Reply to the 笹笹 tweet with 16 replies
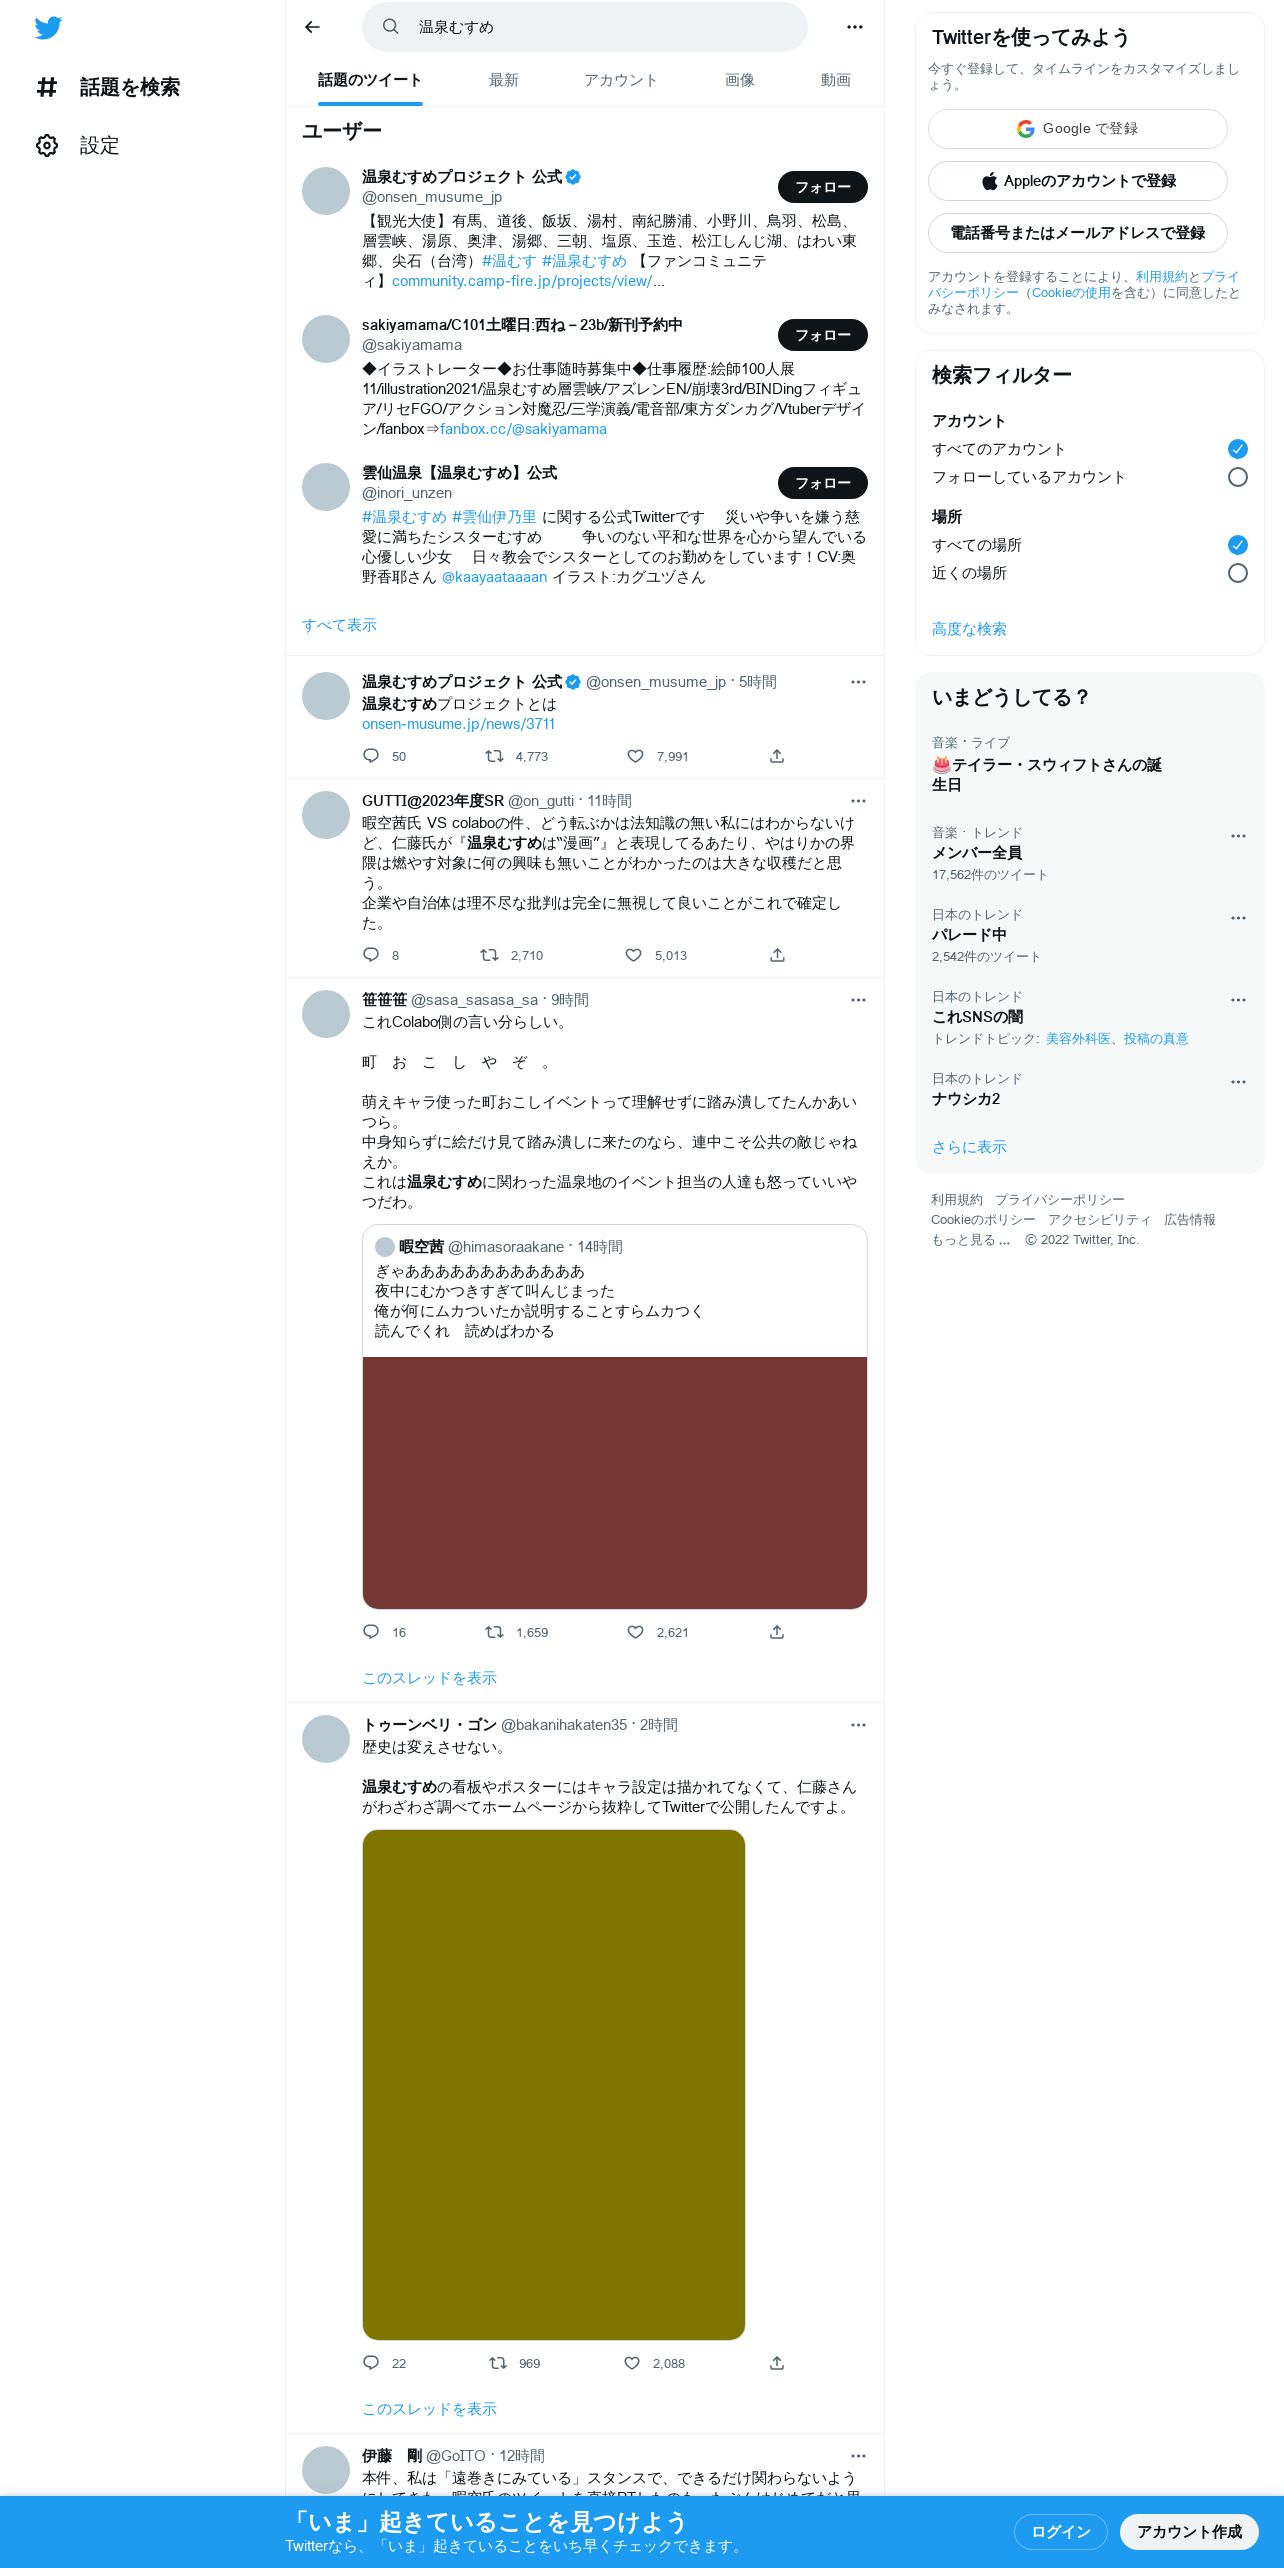Viewport: 1284px width, 2568px height. (371, 1632)
